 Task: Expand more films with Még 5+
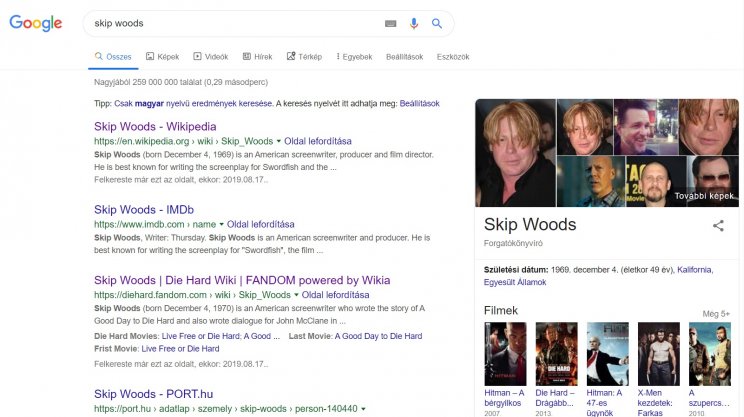[x=716, y=314]
